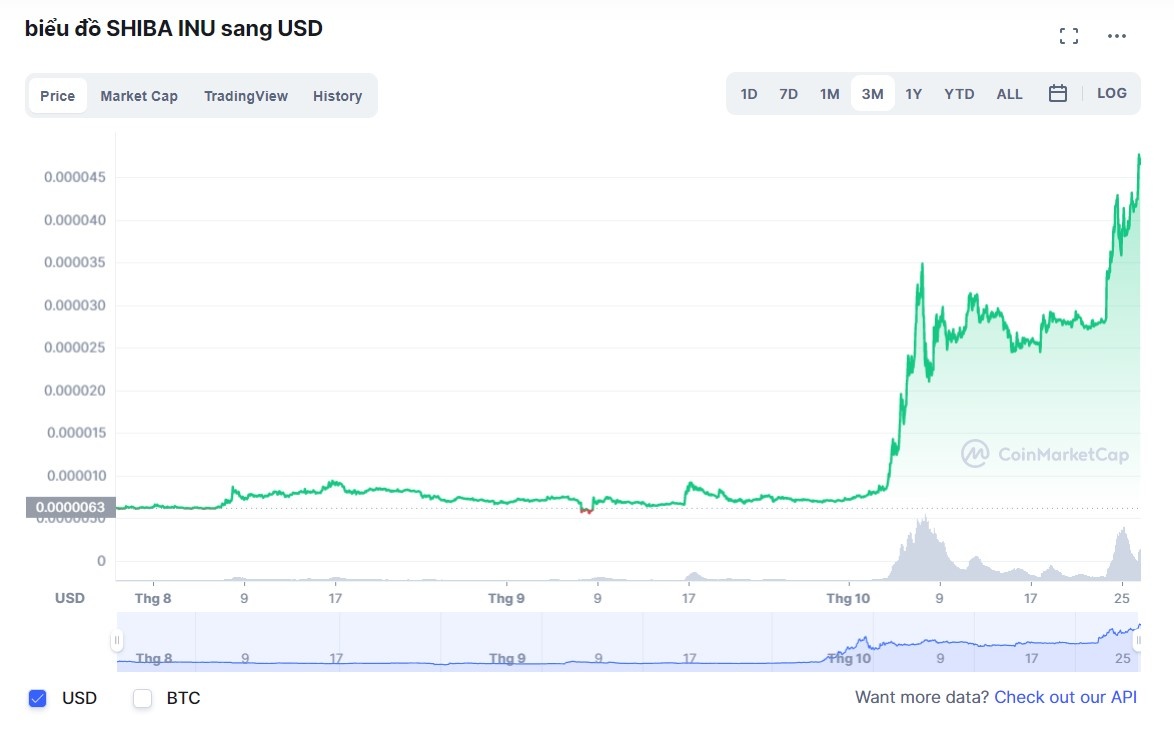Toggle the LOG scale button
The width and height of the screenshot is (1174, 733).
1111,93
